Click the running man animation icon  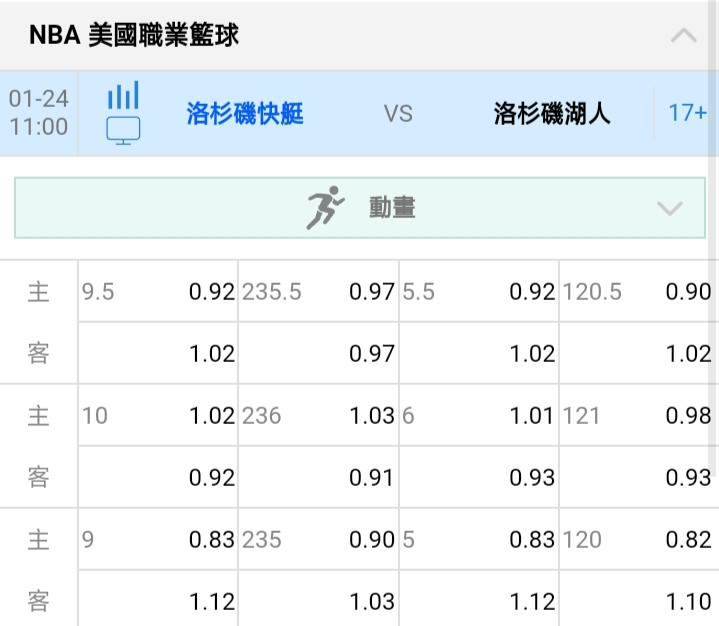click(x=326, y=208)
